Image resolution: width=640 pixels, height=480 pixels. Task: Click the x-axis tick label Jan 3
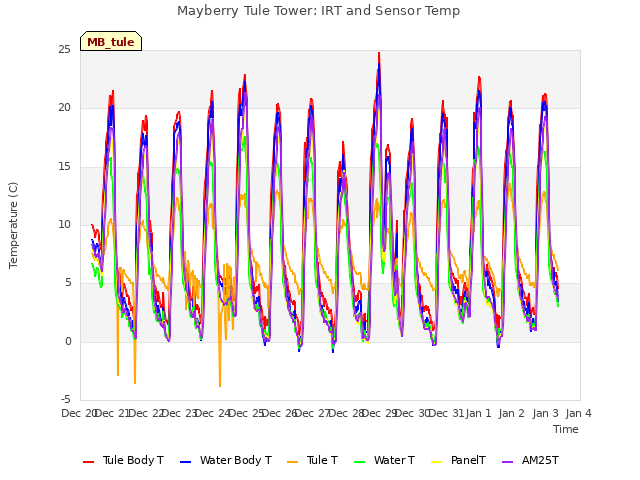tap(545, 413)
